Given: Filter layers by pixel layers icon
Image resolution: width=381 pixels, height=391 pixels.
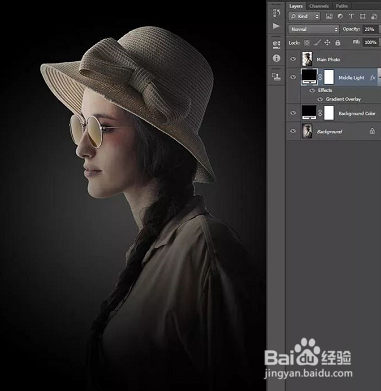Looking at the screenshot, I should (329, 16).
